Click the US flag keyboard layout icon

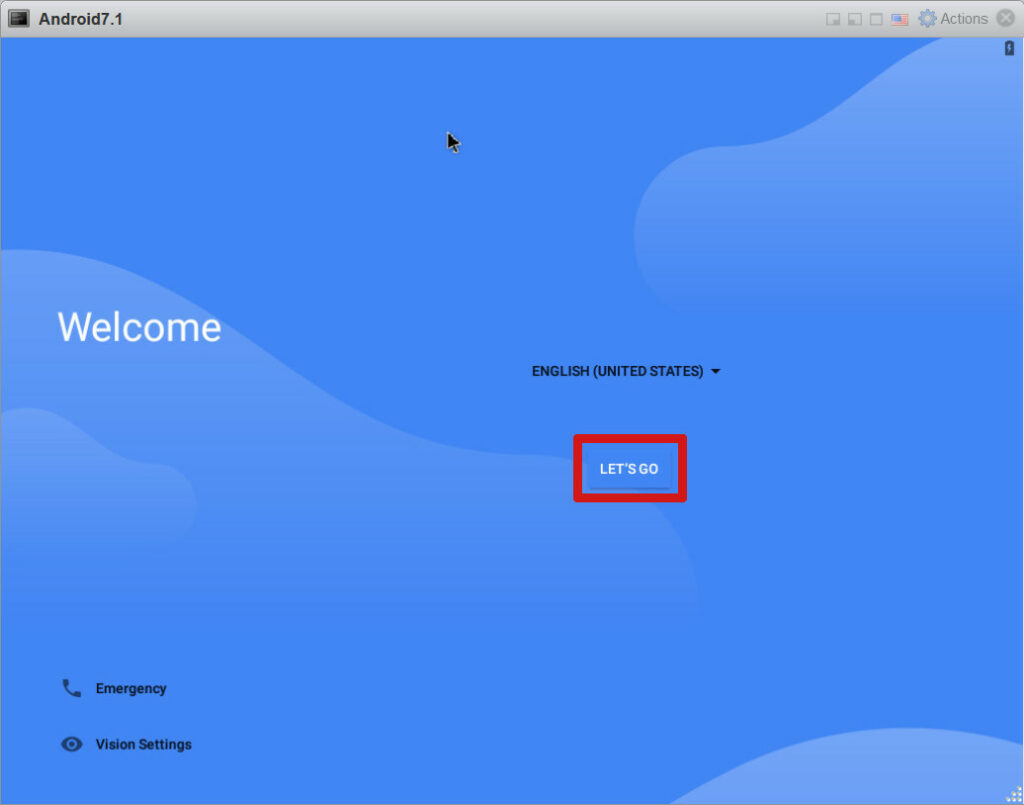click(899, 19)
